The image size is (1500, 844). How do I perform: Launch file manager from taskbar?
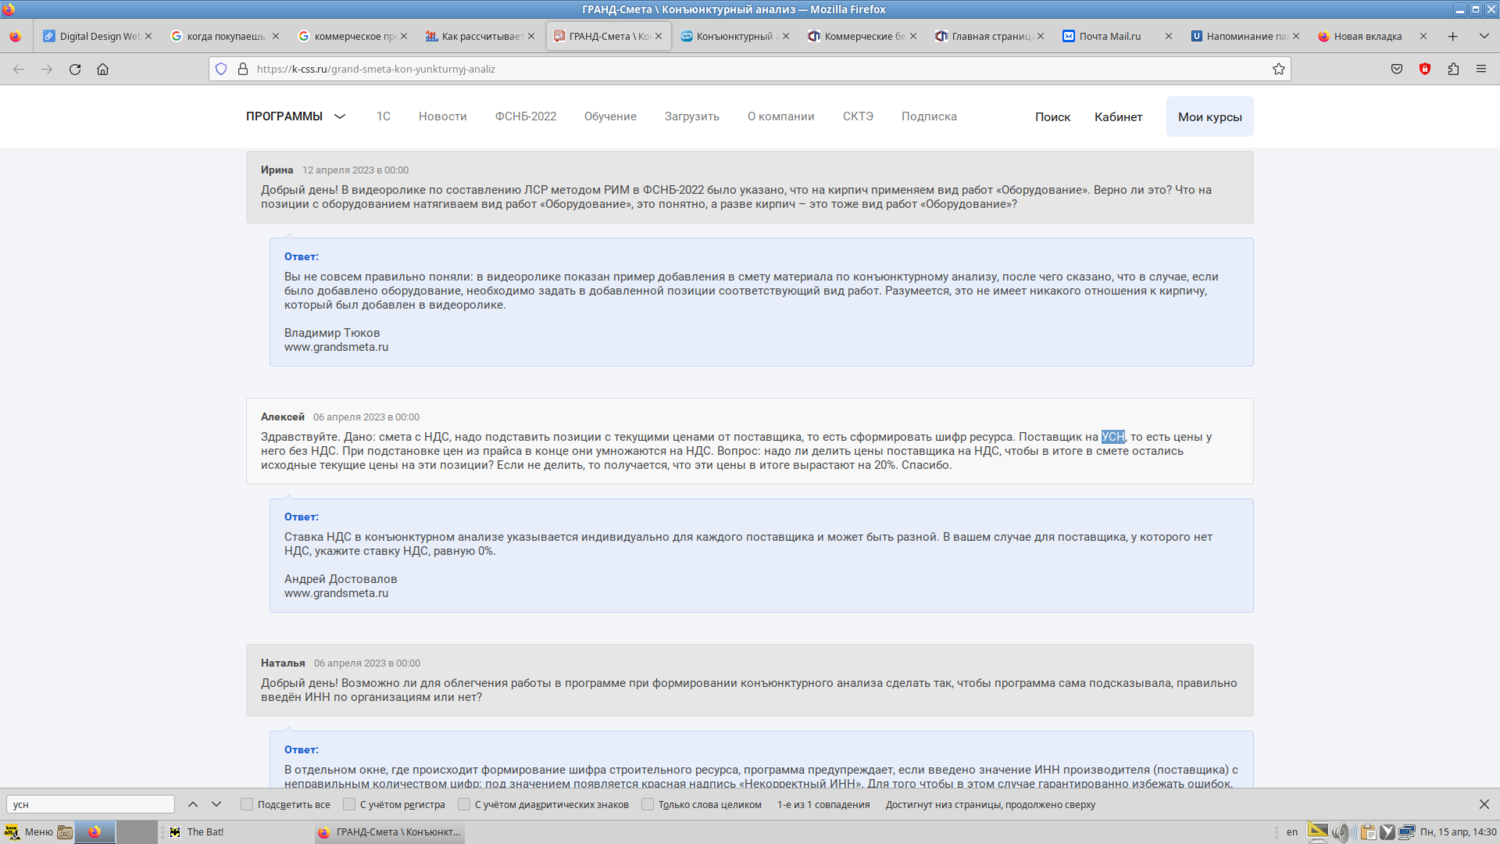[65, 832]
